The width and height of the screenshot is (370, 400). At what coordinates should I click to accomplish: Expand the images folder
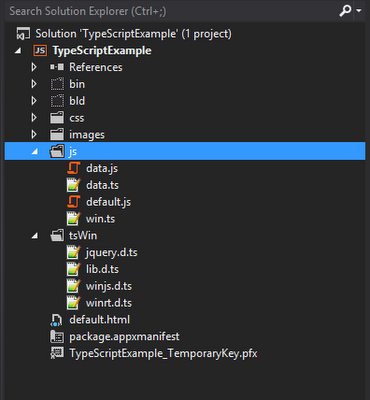point(34,134)
